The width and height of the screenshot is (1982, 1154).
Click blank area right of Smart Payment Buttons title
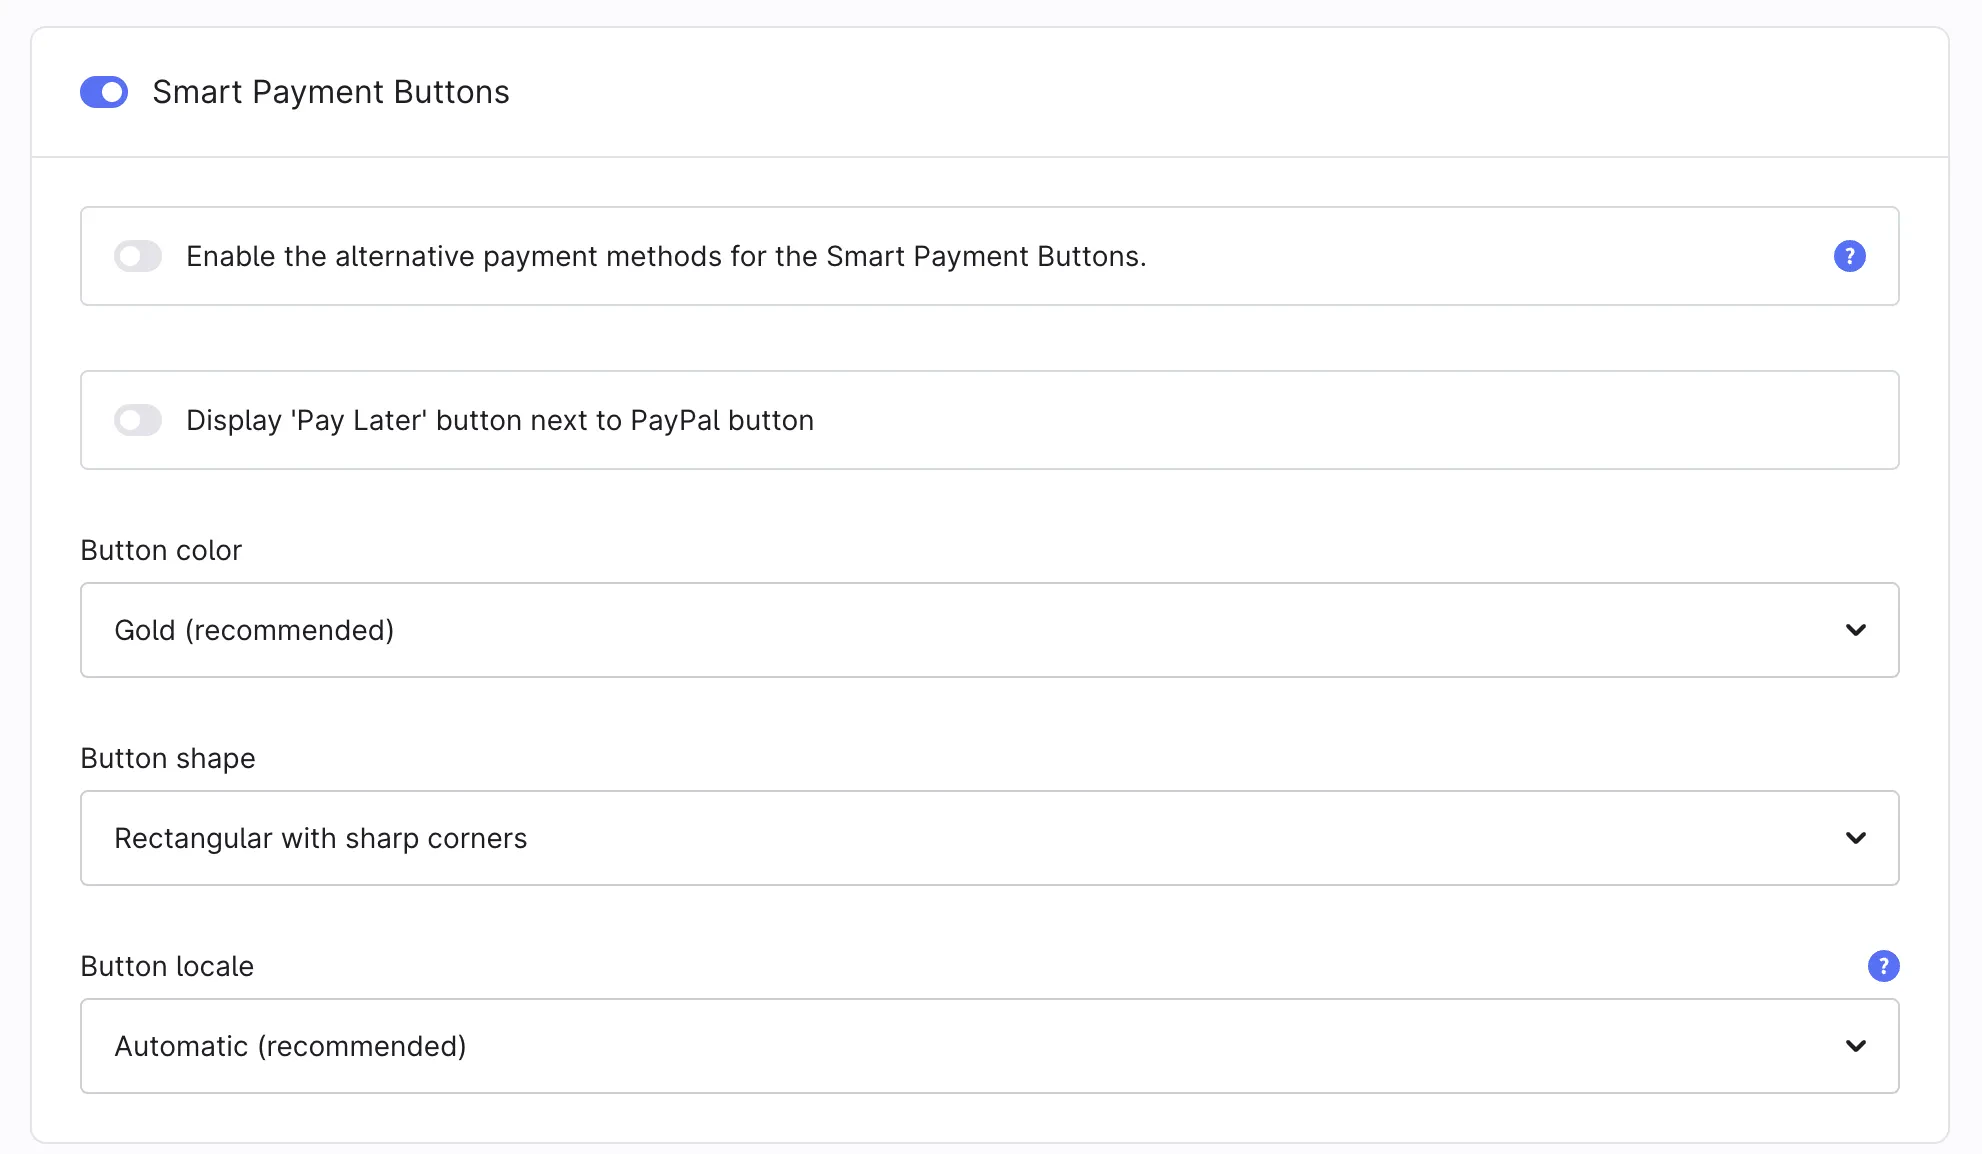pyautogui.click(x=1200, y=92)
